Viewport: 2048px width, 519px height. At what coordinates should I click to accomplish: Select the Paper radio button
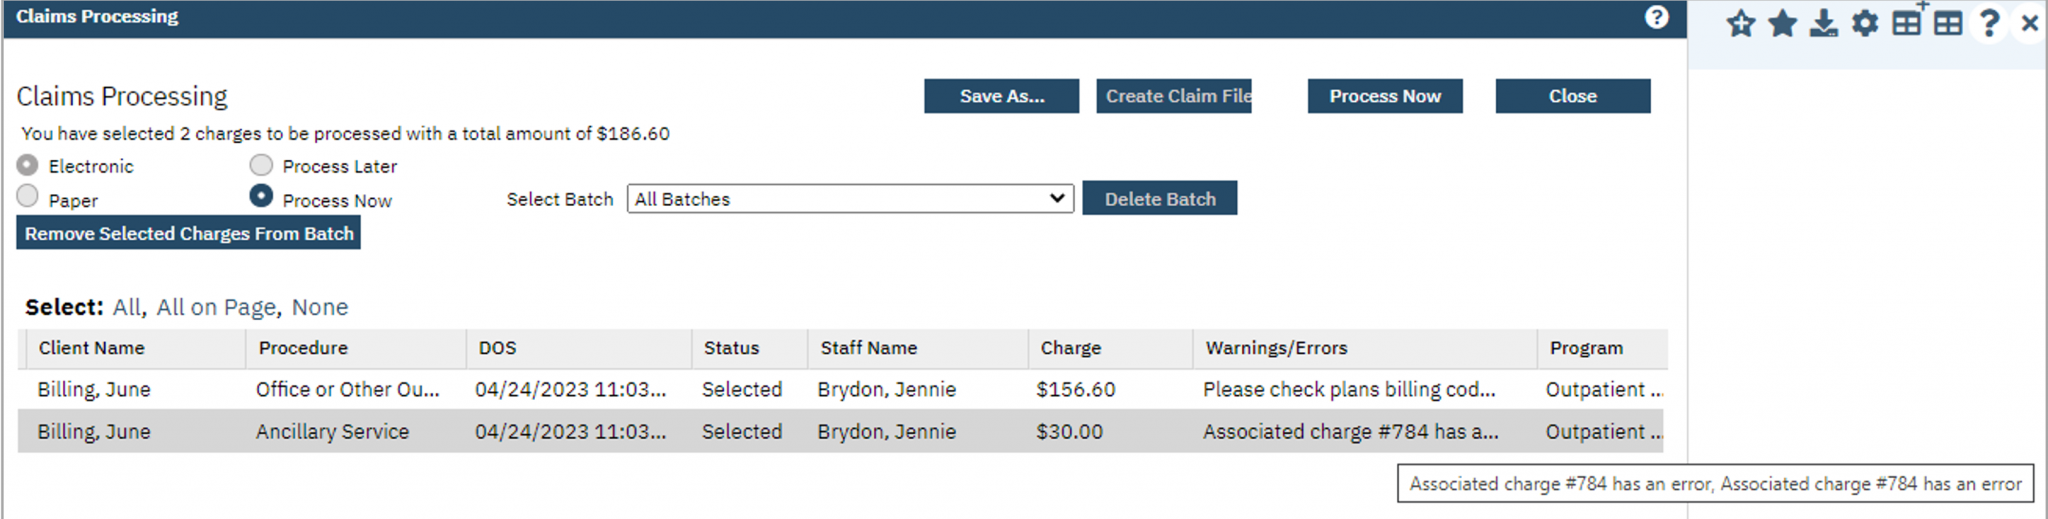[28, 197]
